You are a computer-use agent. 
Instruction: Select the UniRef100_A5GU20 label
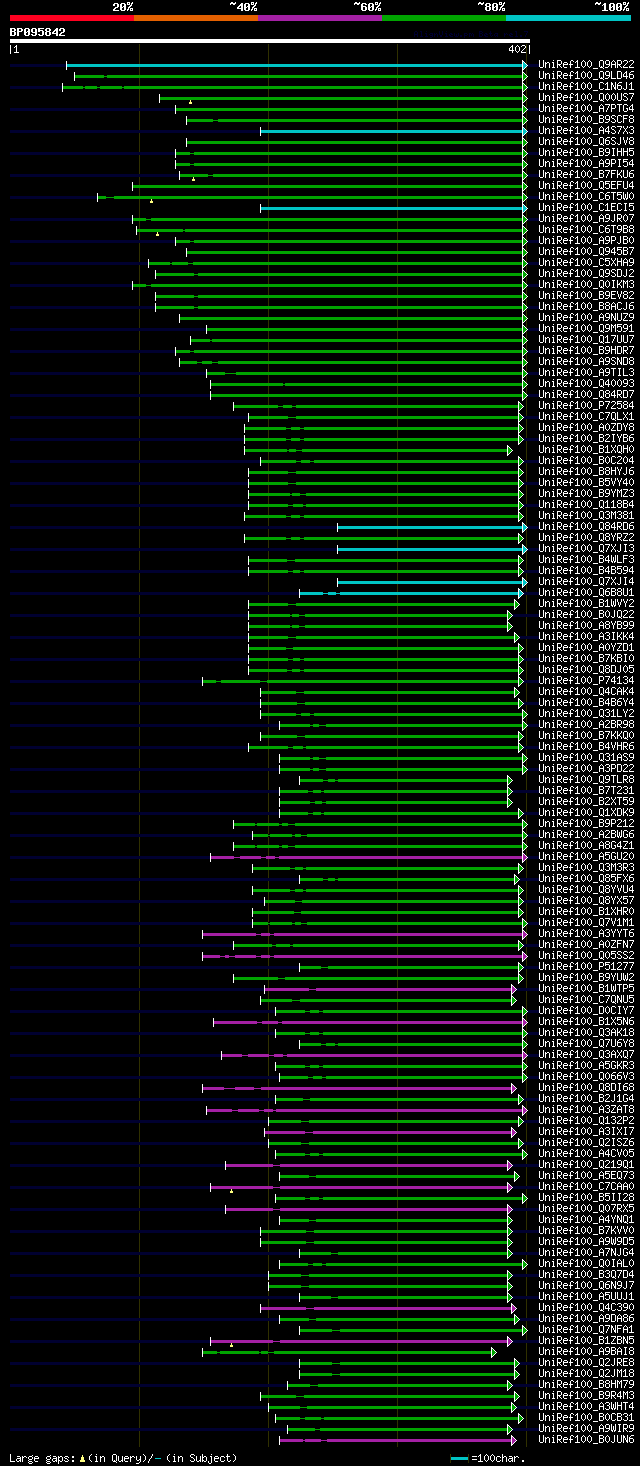pyautogui.click(x=586, y=856)
